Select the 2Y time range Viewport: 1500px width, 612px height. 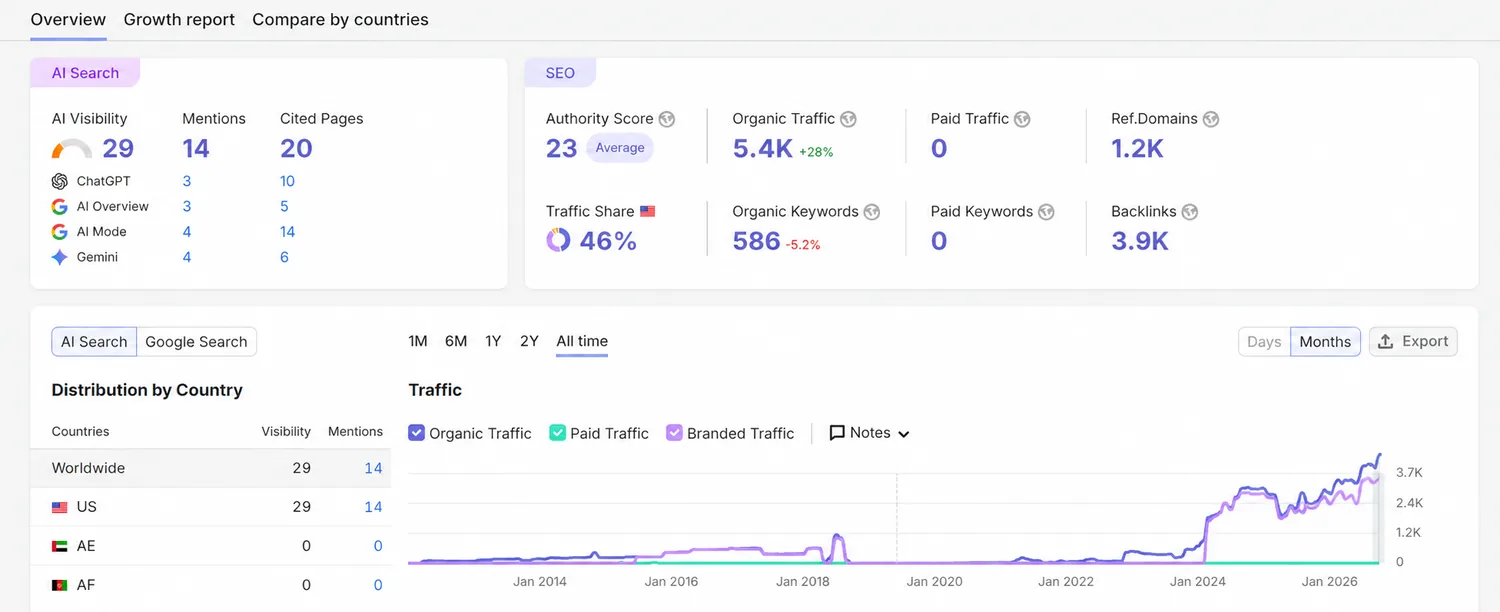coord(529,341)
